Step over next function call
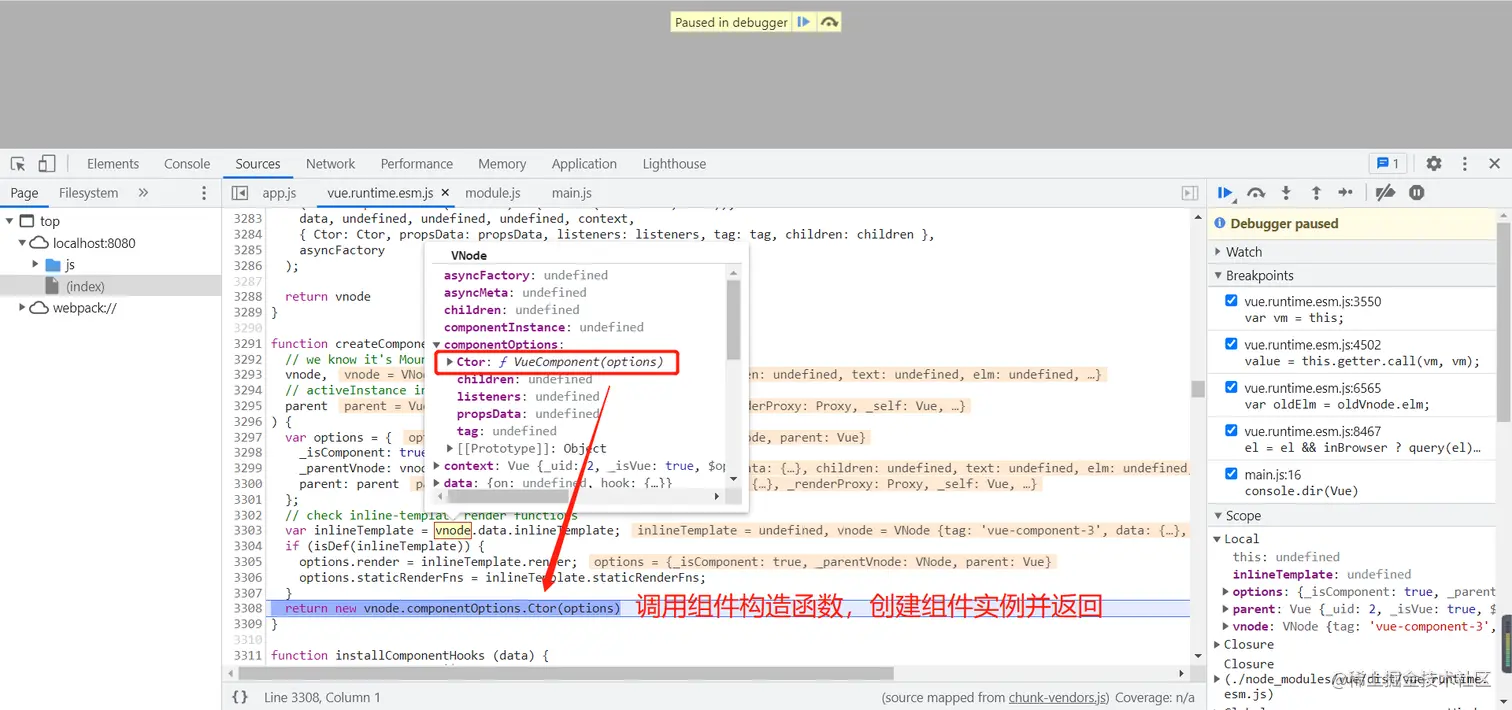Image resolution: width=1512 pixels, height=710 pixels. (x=1256, y=193)
